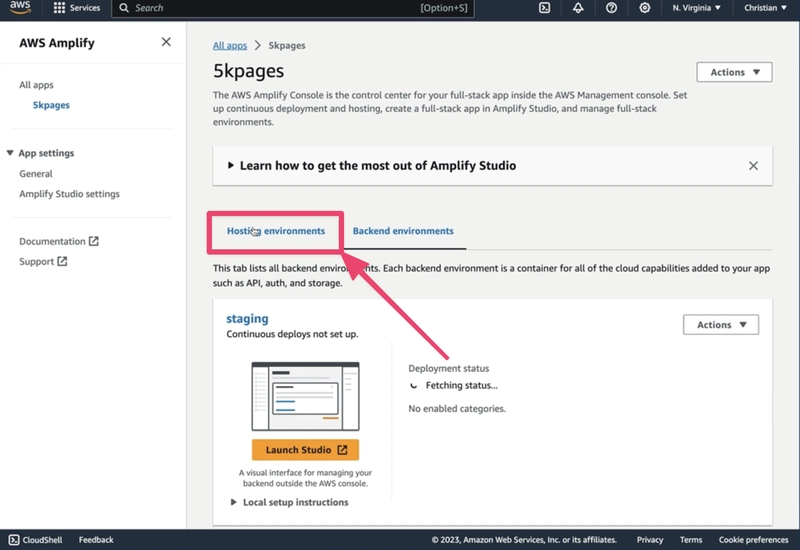The height and width of the screenshot is (550, 800).
Task: Click the All apps breadcrumb link
Action: click(x=230, y=45)
